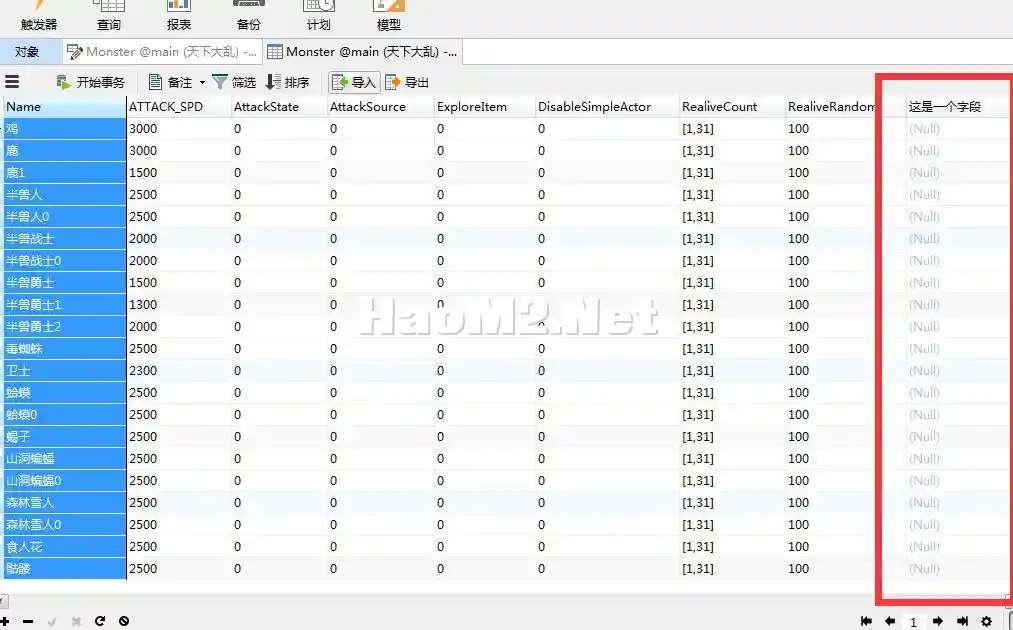Open the 触发器 (Trigger) toolbar item
The height and width of the screenshot is (630, 1013).
(39, 16)
